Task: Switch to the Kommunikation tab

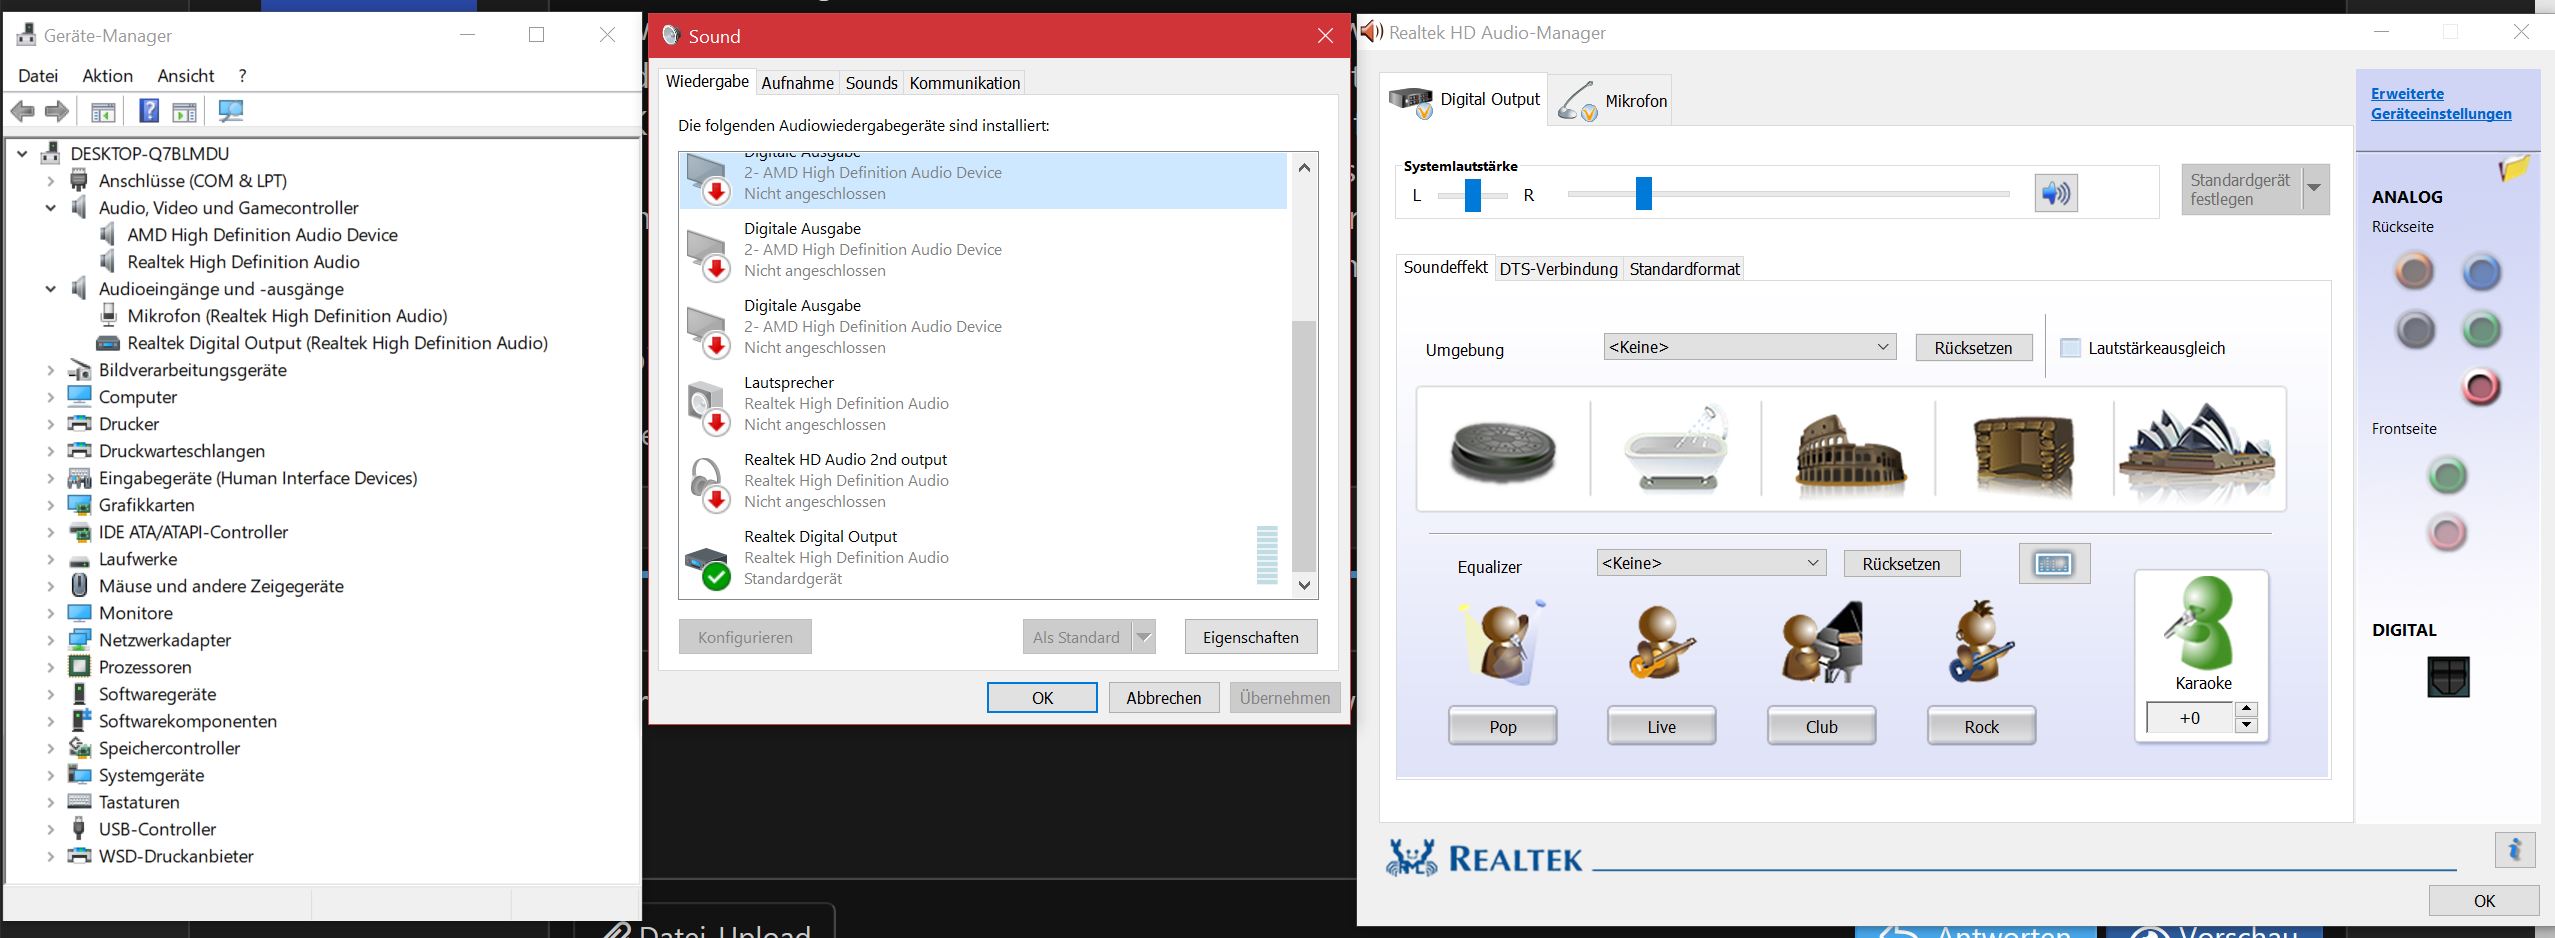Action: point(964,83)
